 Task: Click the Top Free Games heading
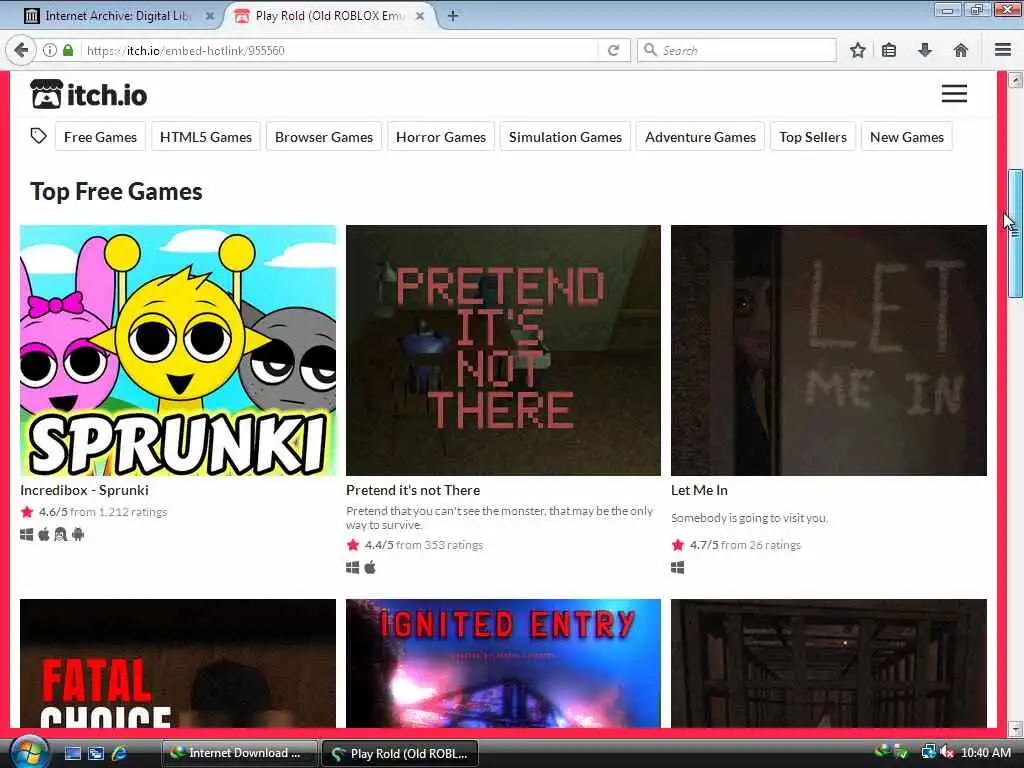click(116, 191)
